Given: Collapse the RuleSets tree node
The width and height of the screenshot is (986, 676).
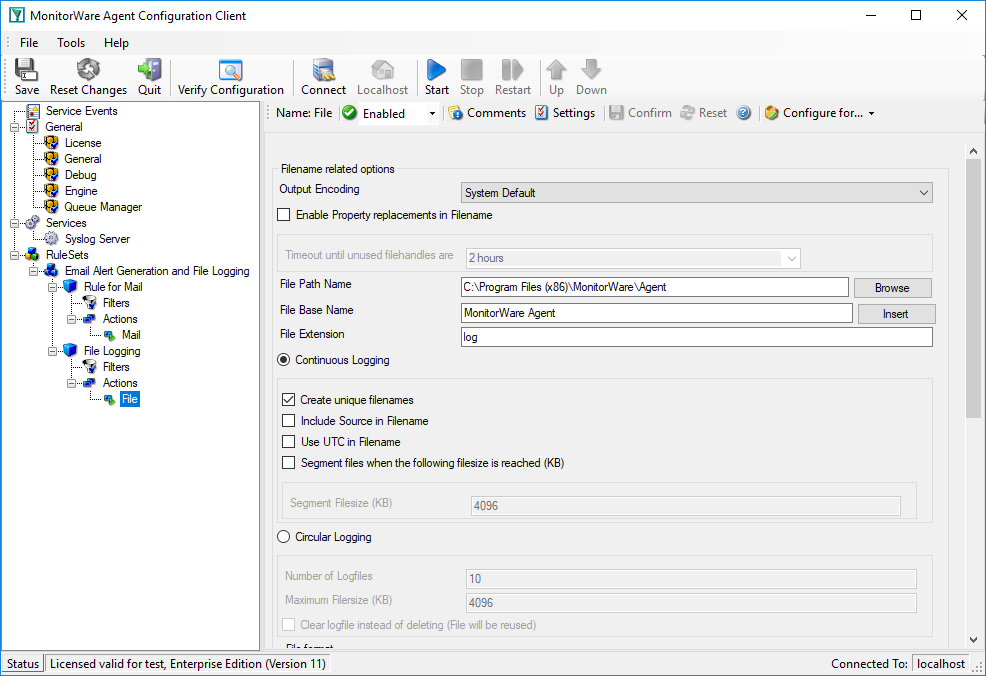Looking at the screenshot, I should (14, 255).
